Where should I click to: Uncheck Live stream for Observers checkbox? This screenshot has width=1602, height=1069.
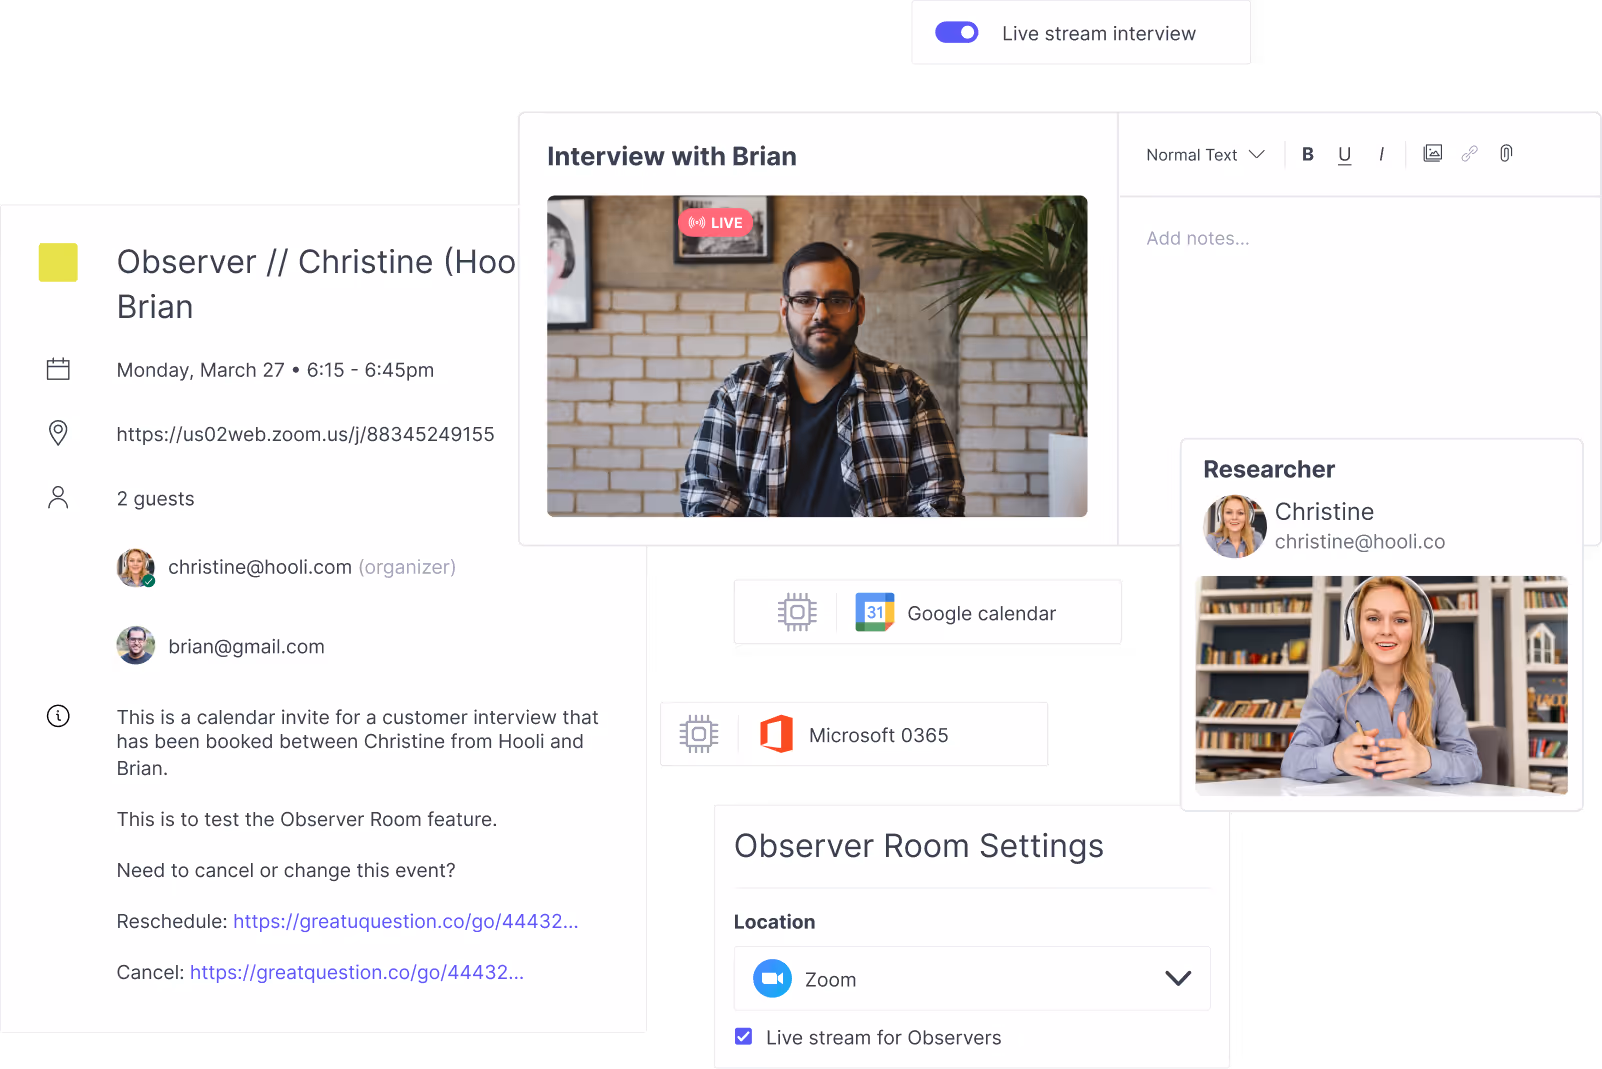coord(743,1036)
